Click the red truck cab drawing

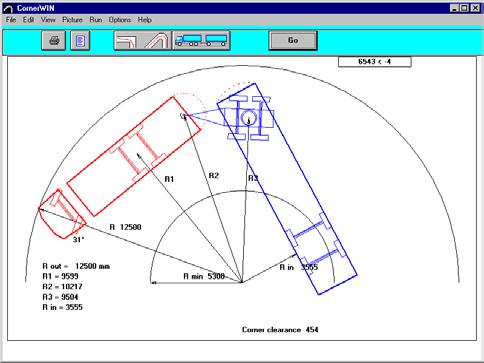click(62, 214)
